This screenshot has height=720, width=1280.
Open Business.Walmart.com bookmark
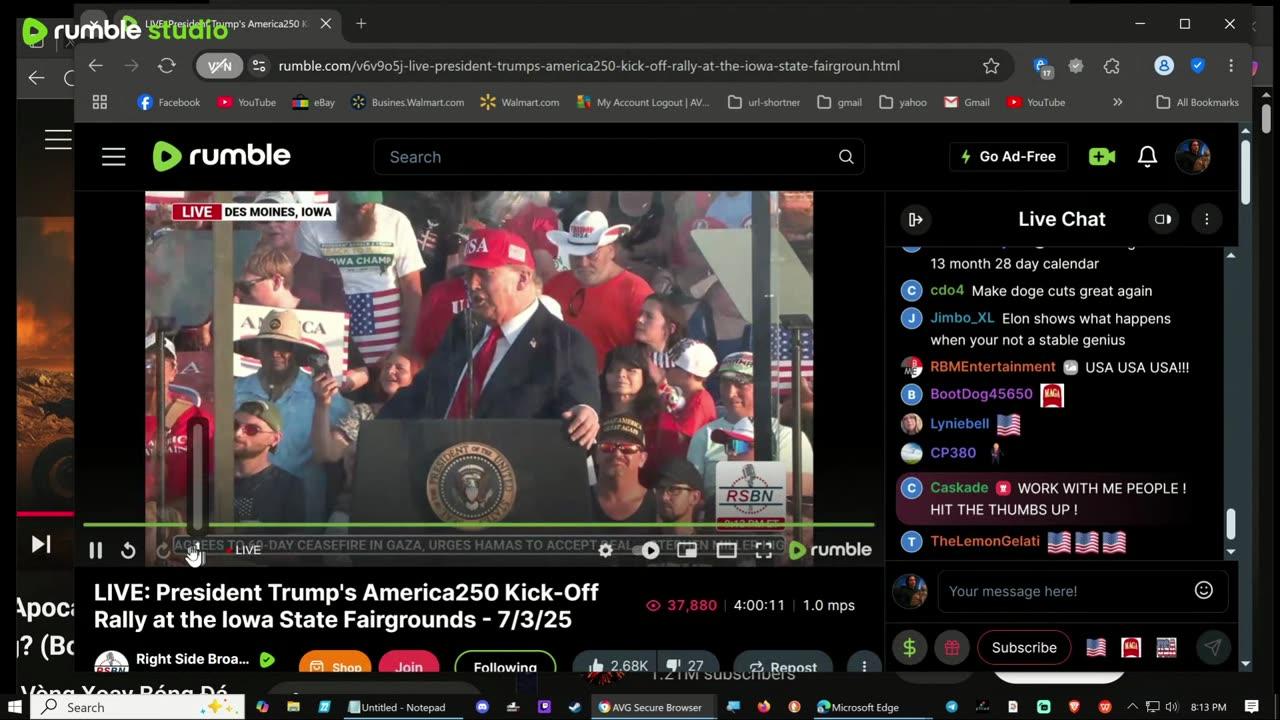coord(407,102)
